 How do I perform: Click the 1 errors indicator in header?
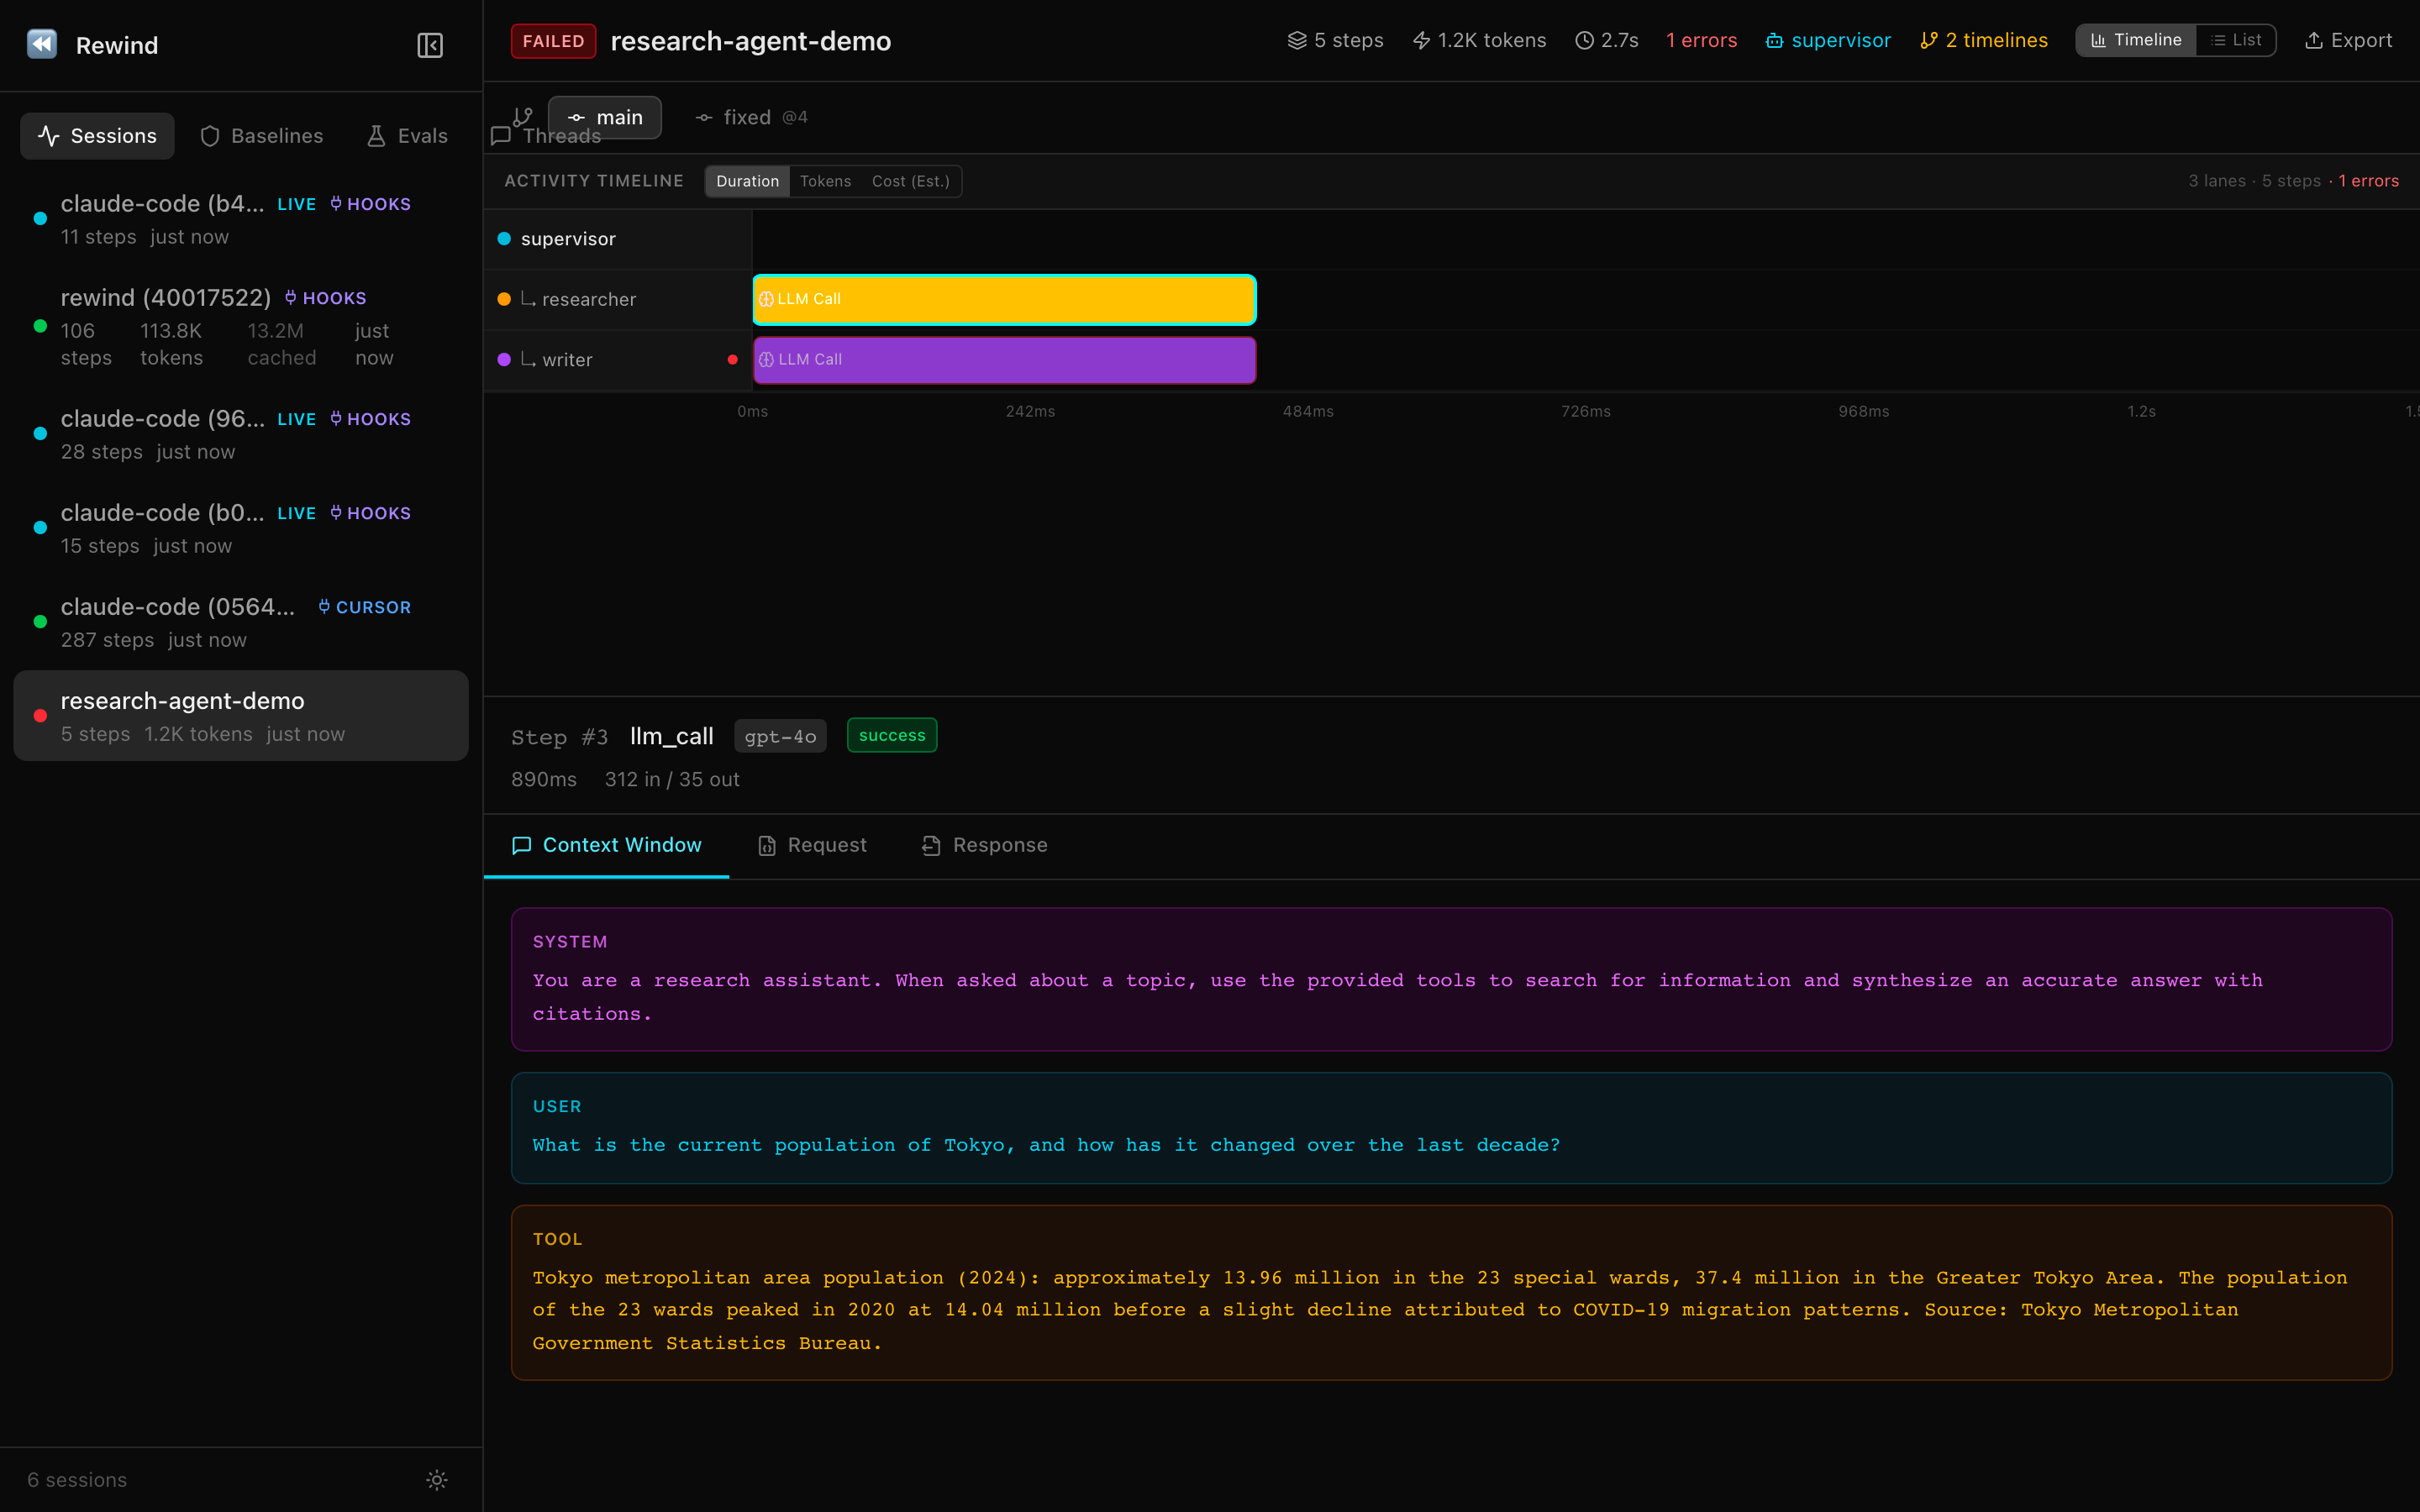point(1701,41)
